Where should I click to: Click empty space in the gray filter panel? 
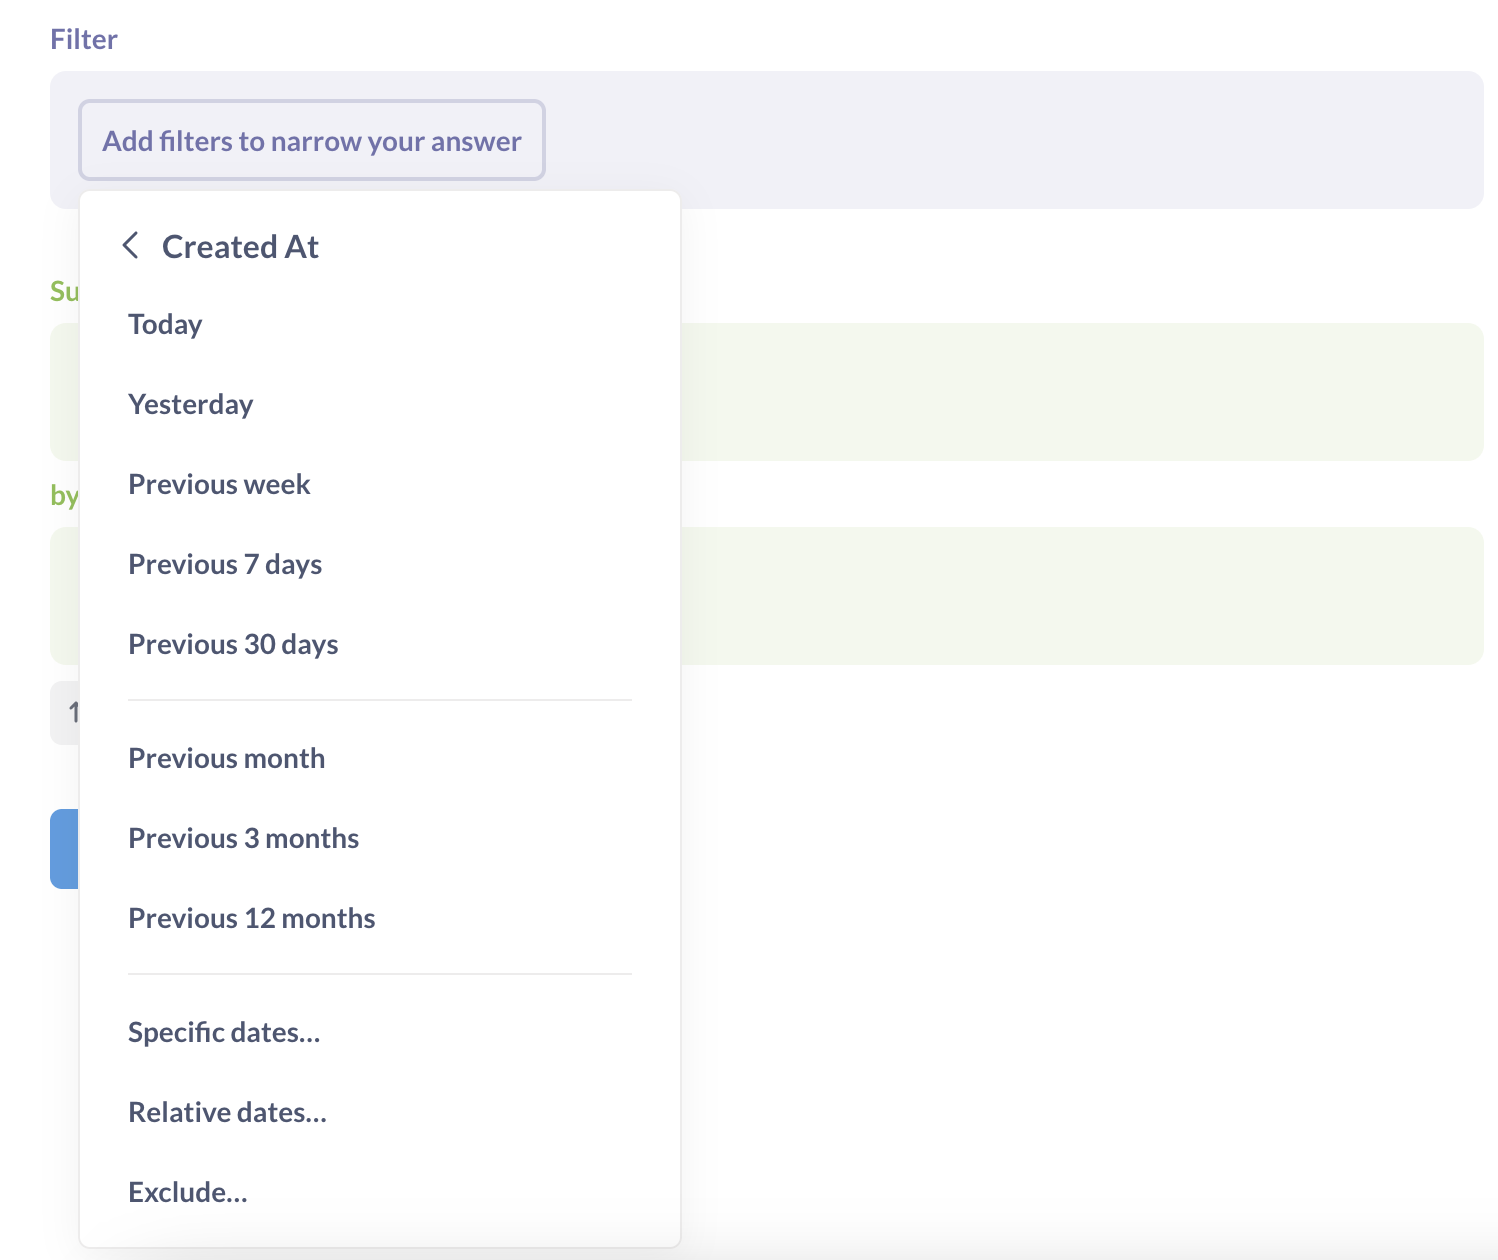(1000, 140)
